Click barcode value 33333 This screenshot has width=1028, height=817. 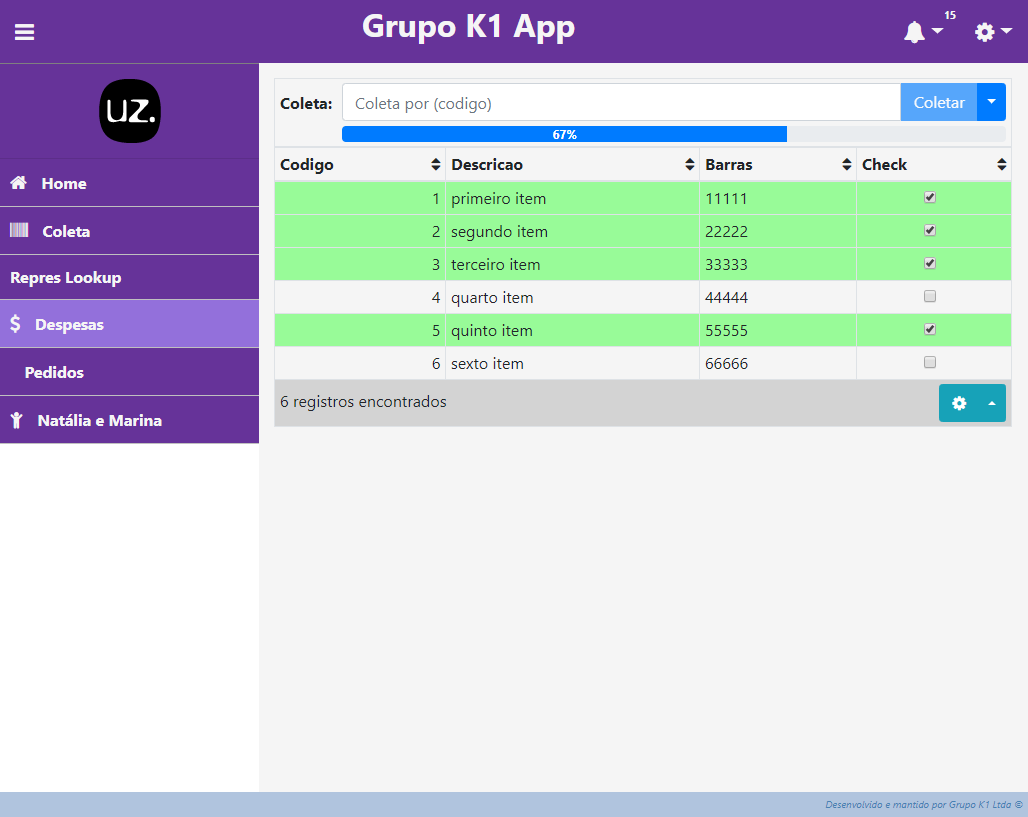pos(726,265)
